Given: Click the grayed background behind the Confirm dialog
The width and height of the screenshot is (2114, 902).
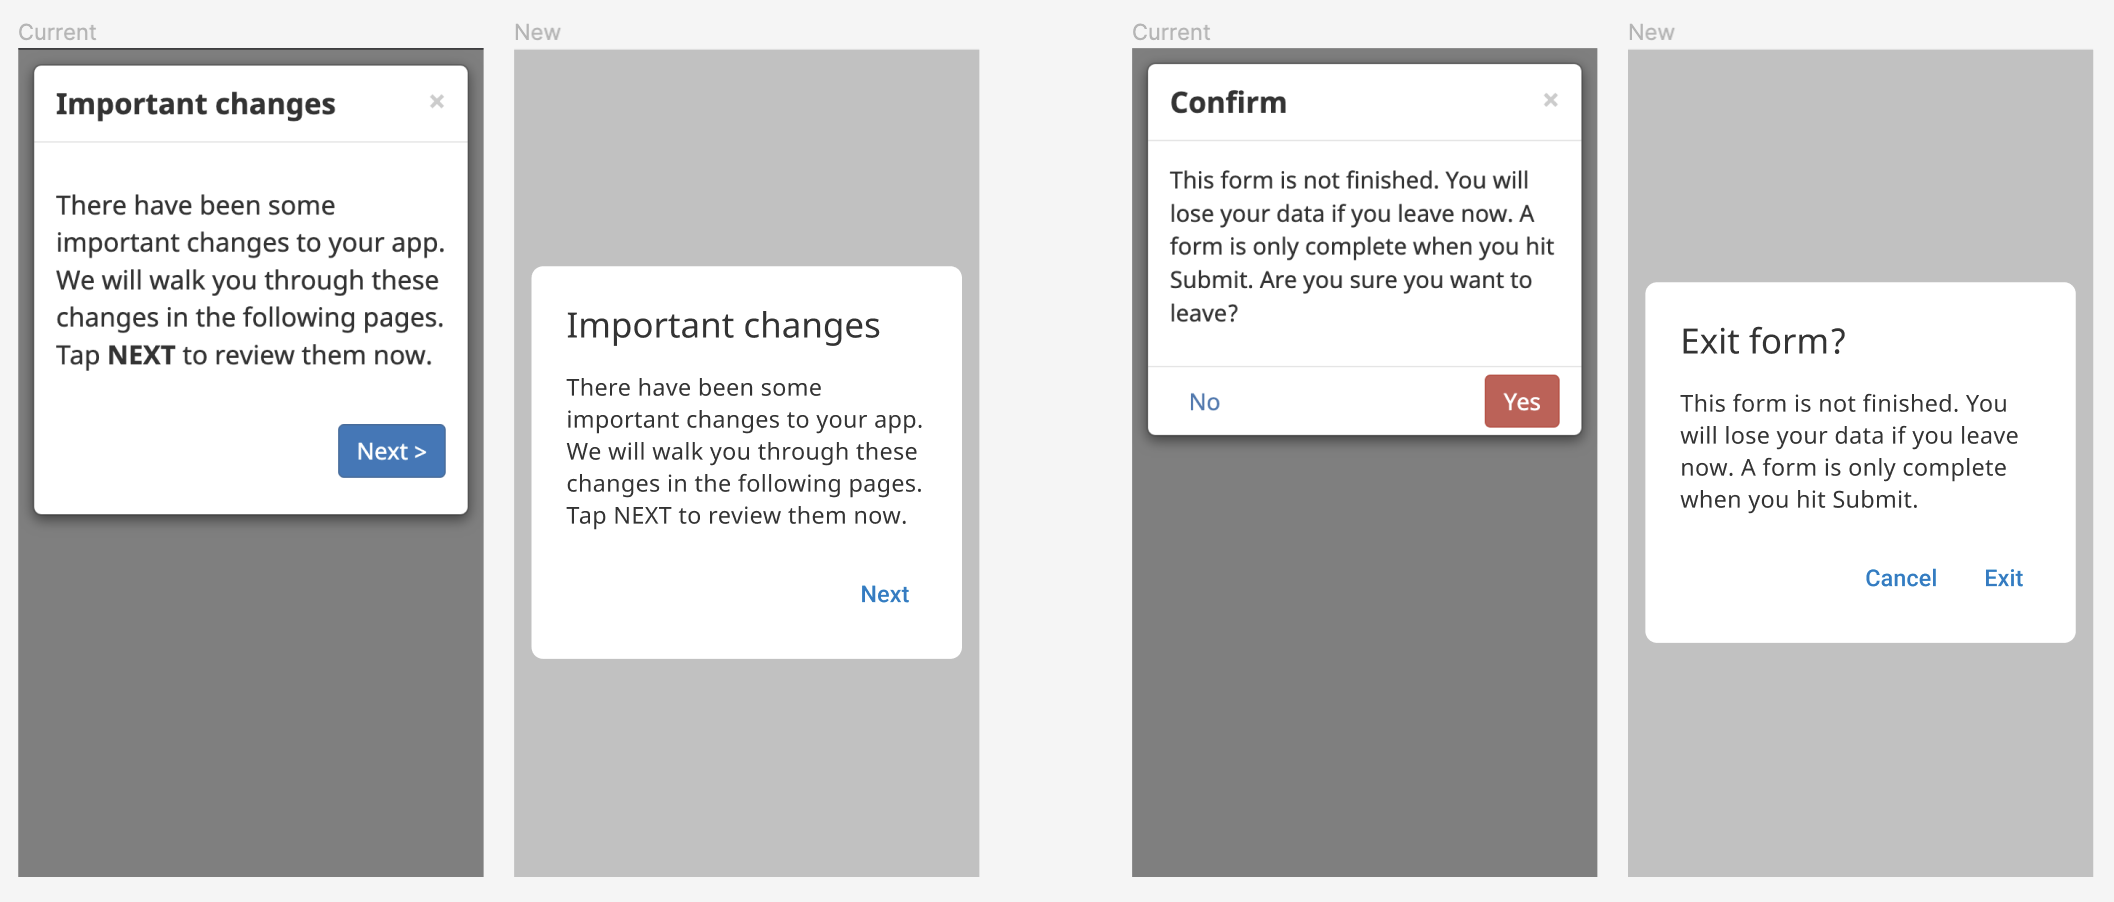Looking at the screenshot, I should pyautogui.click(x=1360, y=650).
